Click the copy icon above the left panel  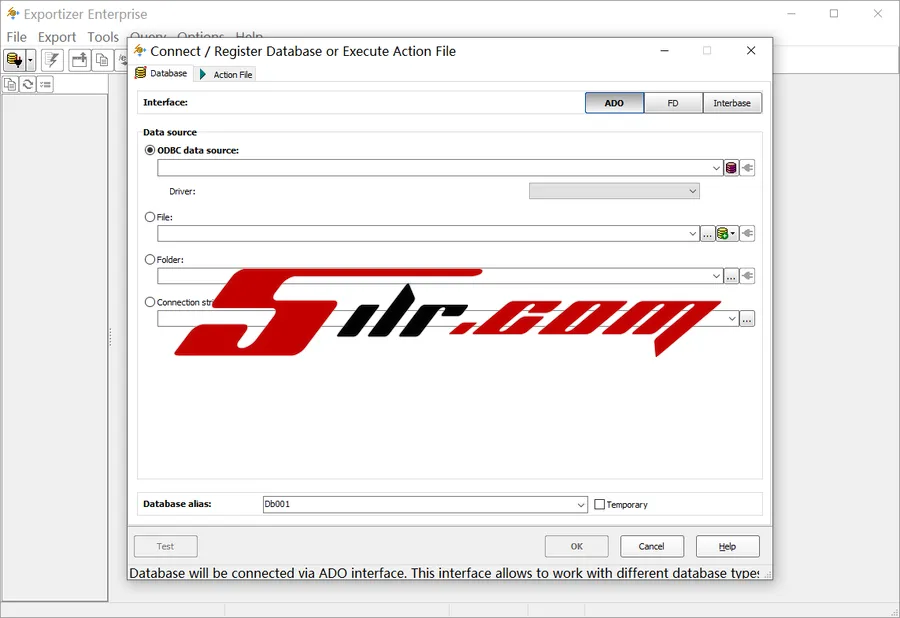click(10, 84)
